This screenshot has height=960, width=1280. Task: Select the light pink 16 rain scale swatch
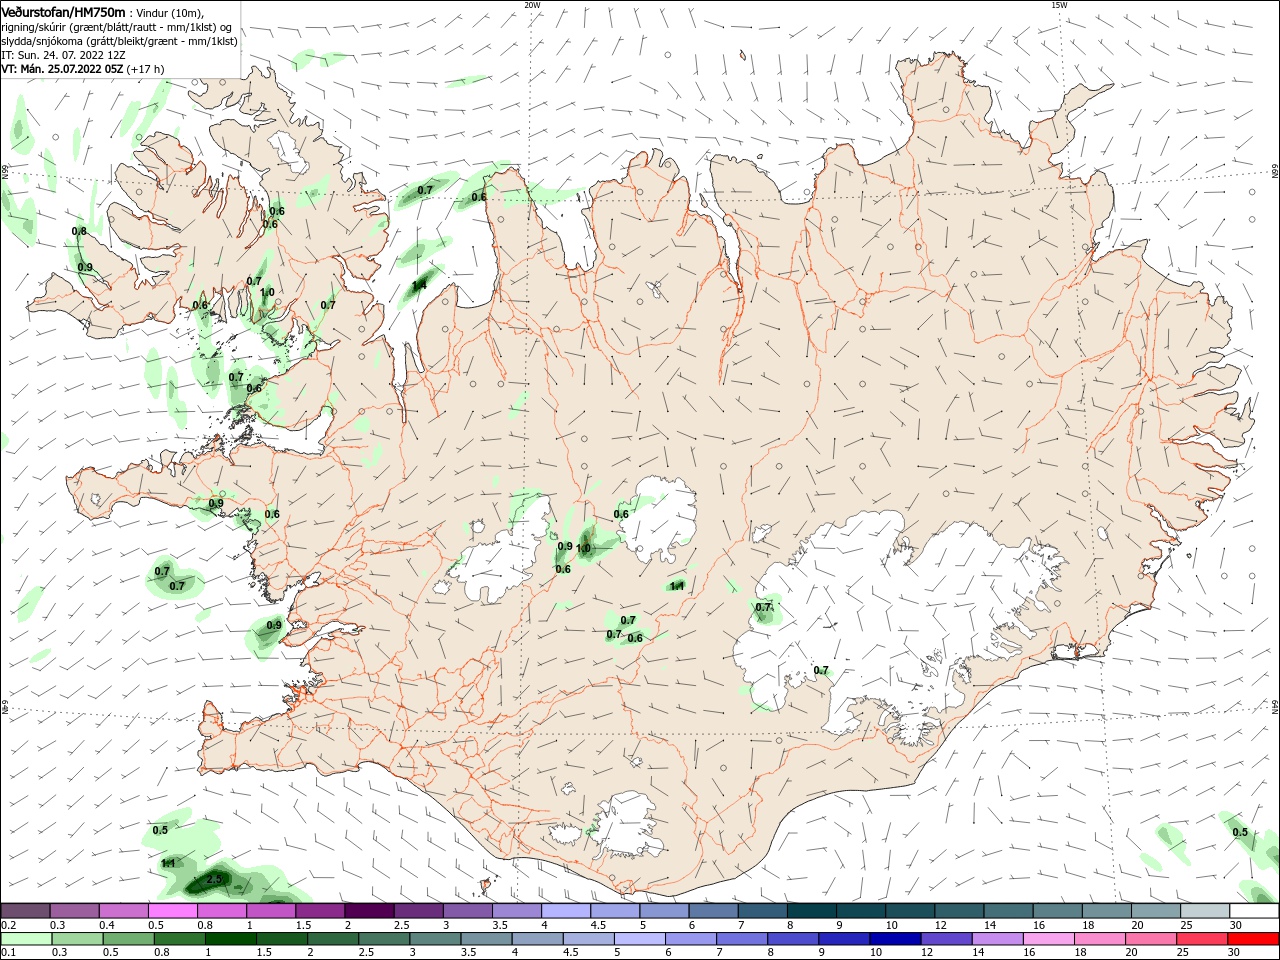[1050, 939]
